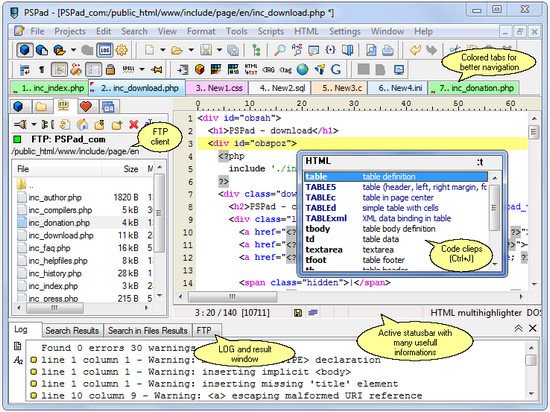
Task: Select the TABLEc code clip entry
Action: (x=396, y=197)
